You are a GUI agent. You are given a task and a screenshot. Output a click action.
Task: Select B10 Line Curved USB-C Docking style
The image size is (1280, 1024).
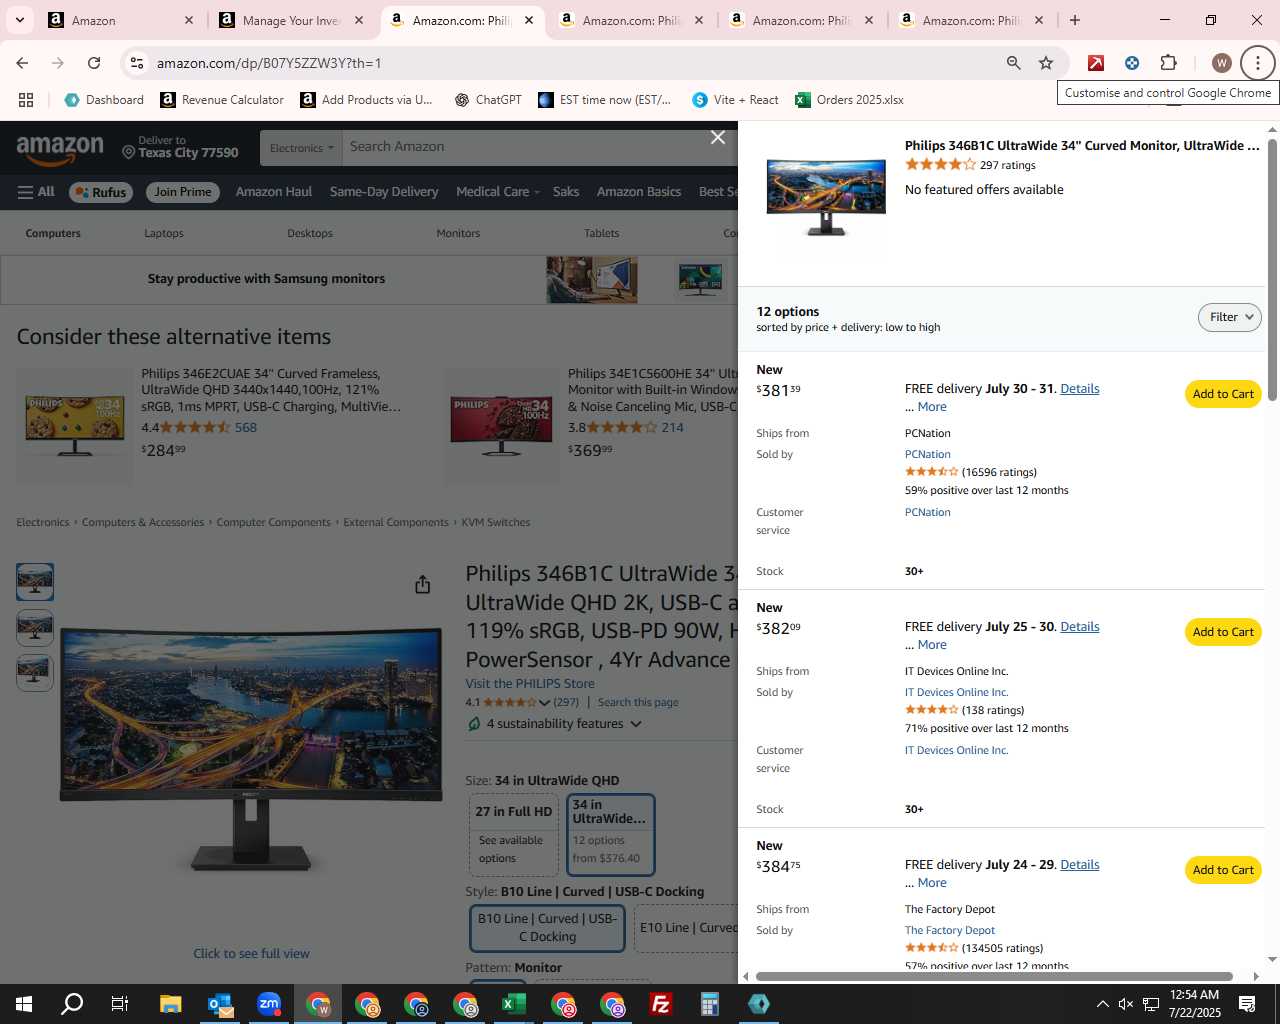[548, 928]
